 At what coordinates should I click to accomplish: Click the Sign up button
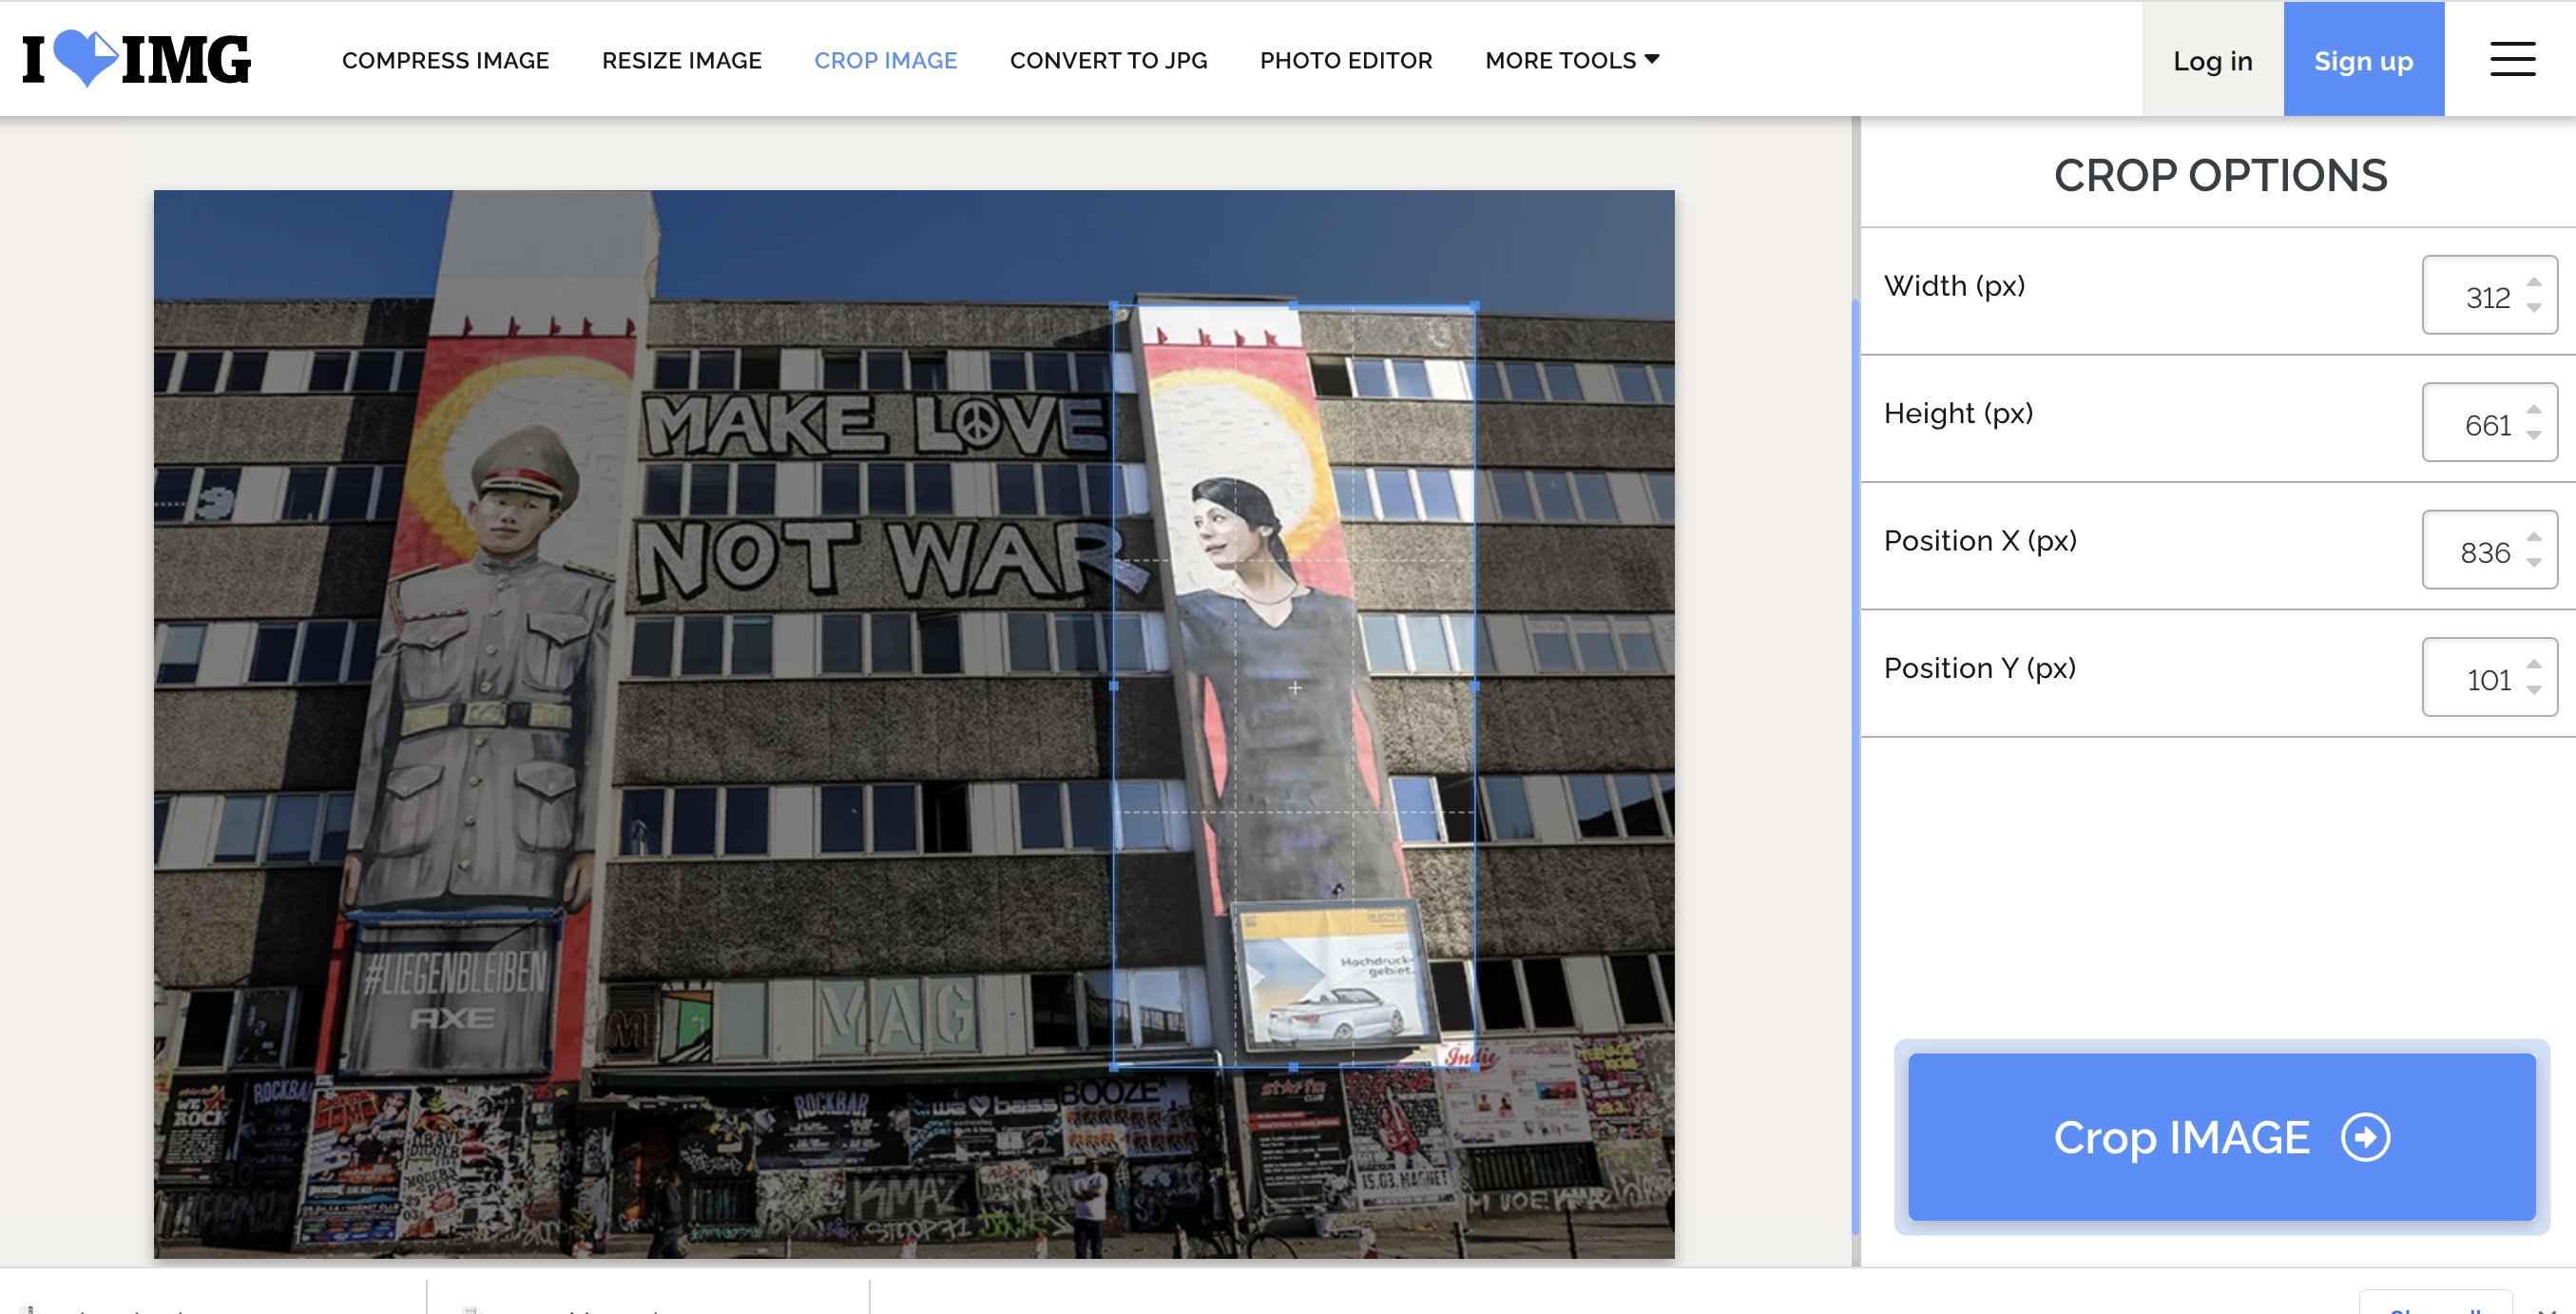click(2364, 60)
